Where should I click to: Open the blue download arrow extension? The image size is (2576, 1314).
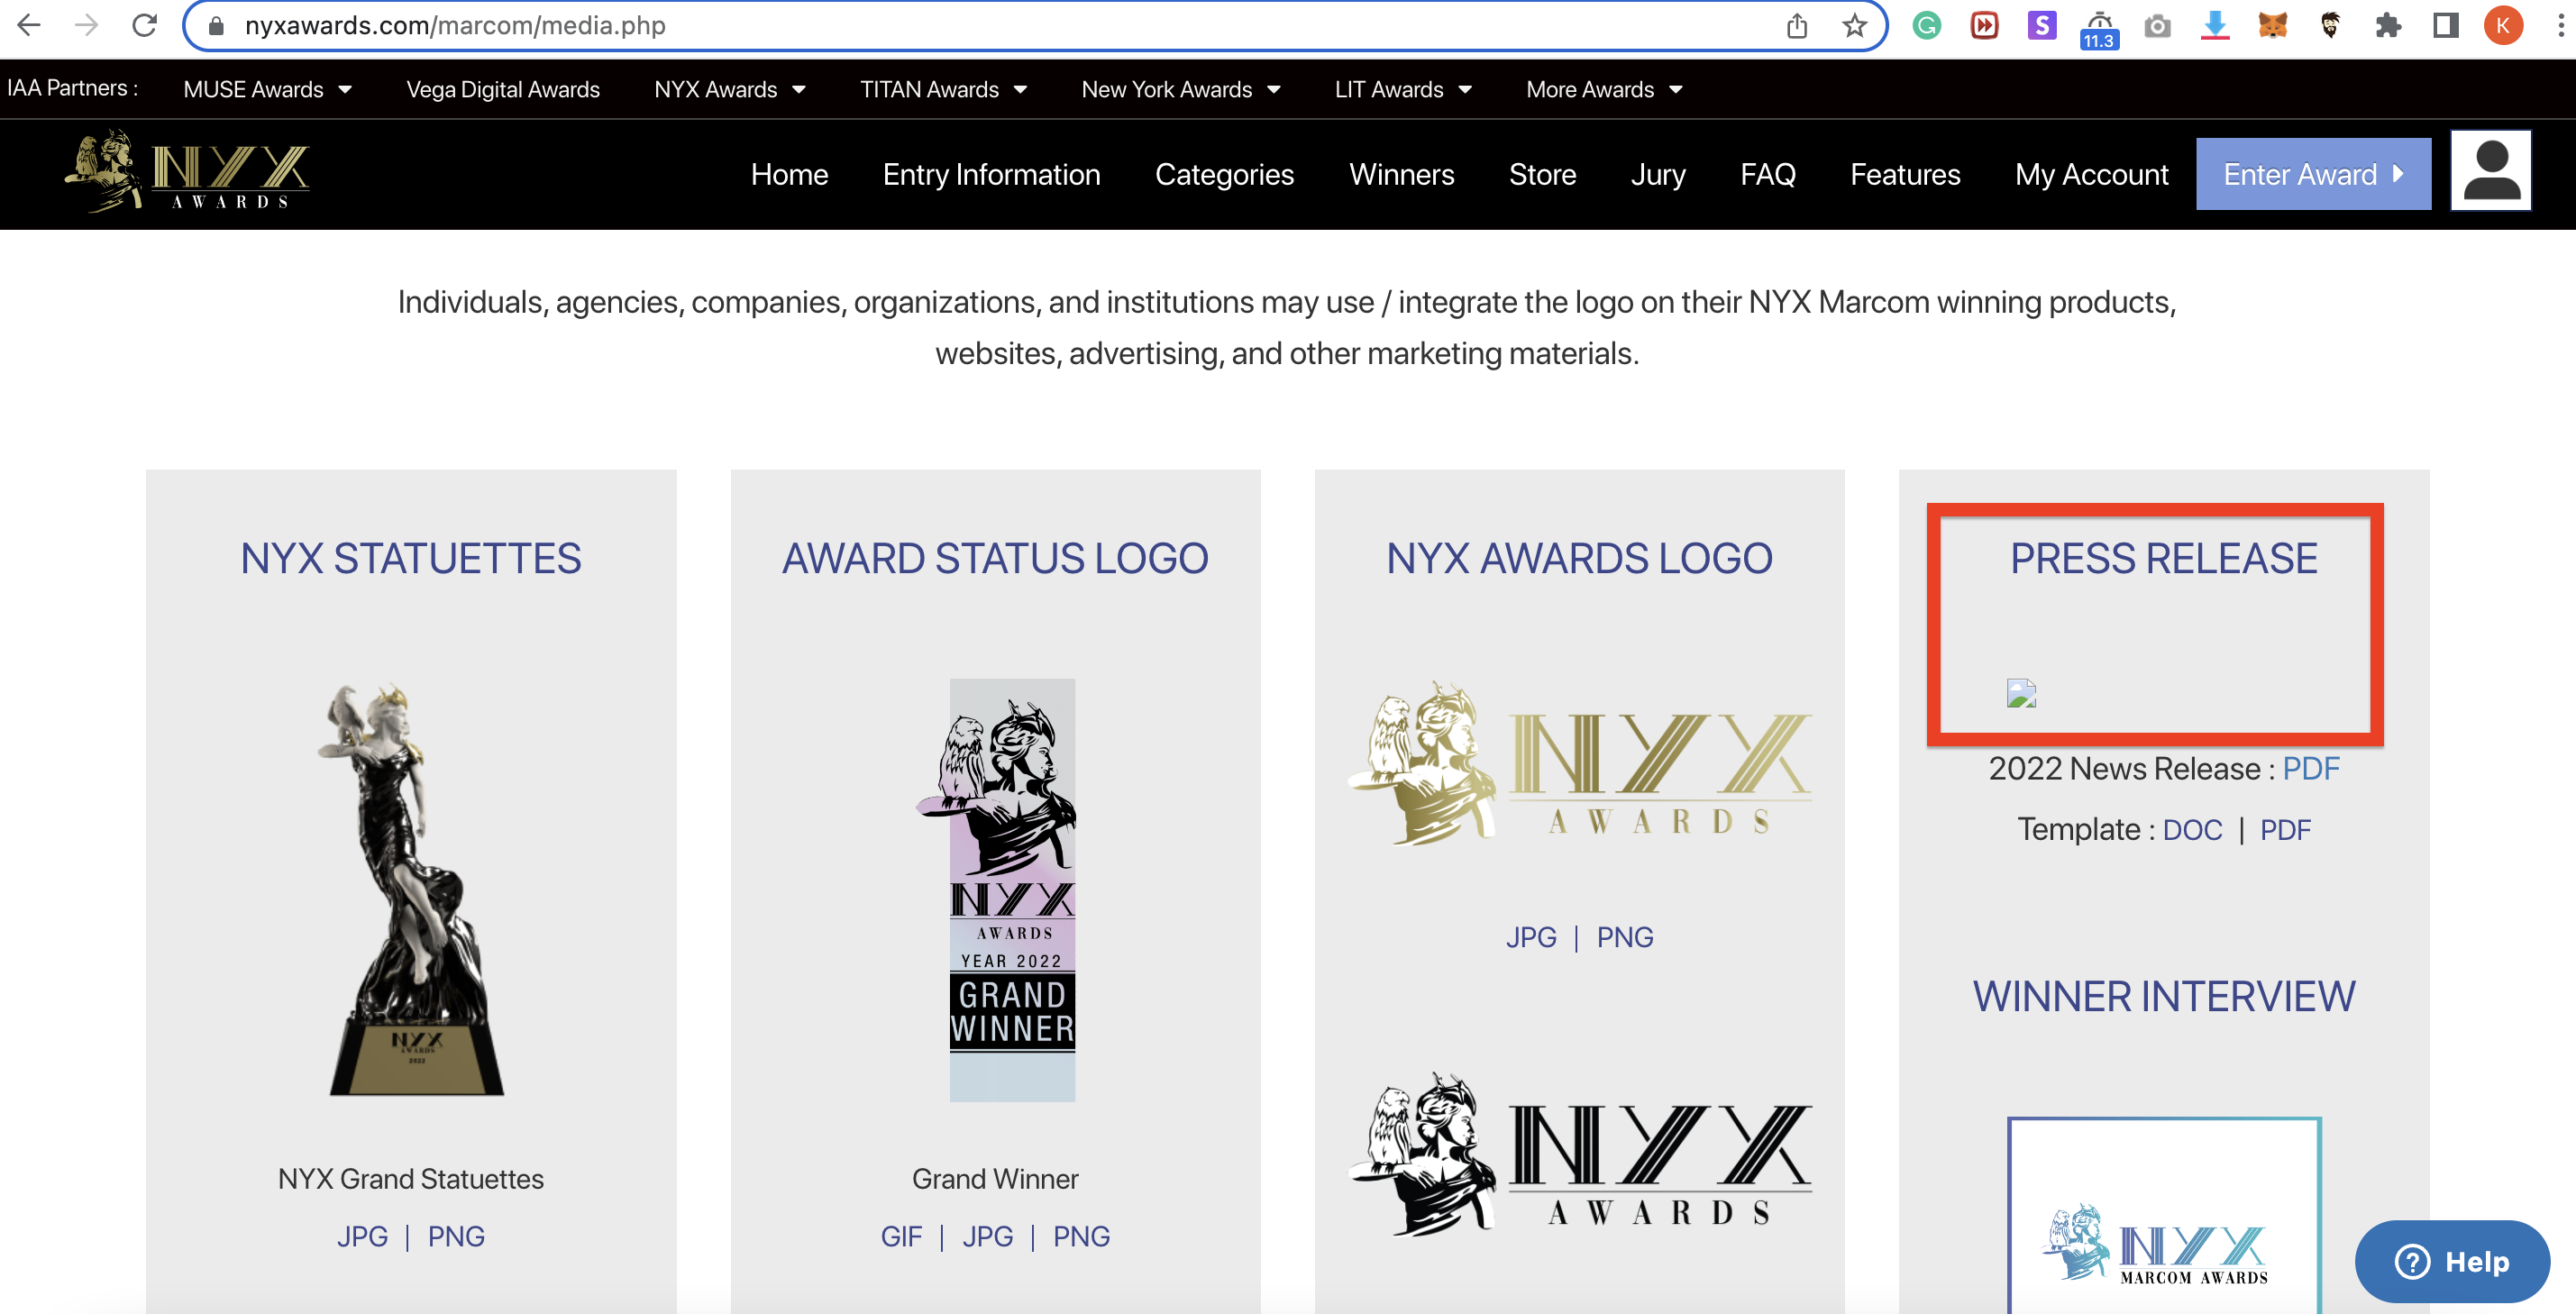click(2215, 26)
